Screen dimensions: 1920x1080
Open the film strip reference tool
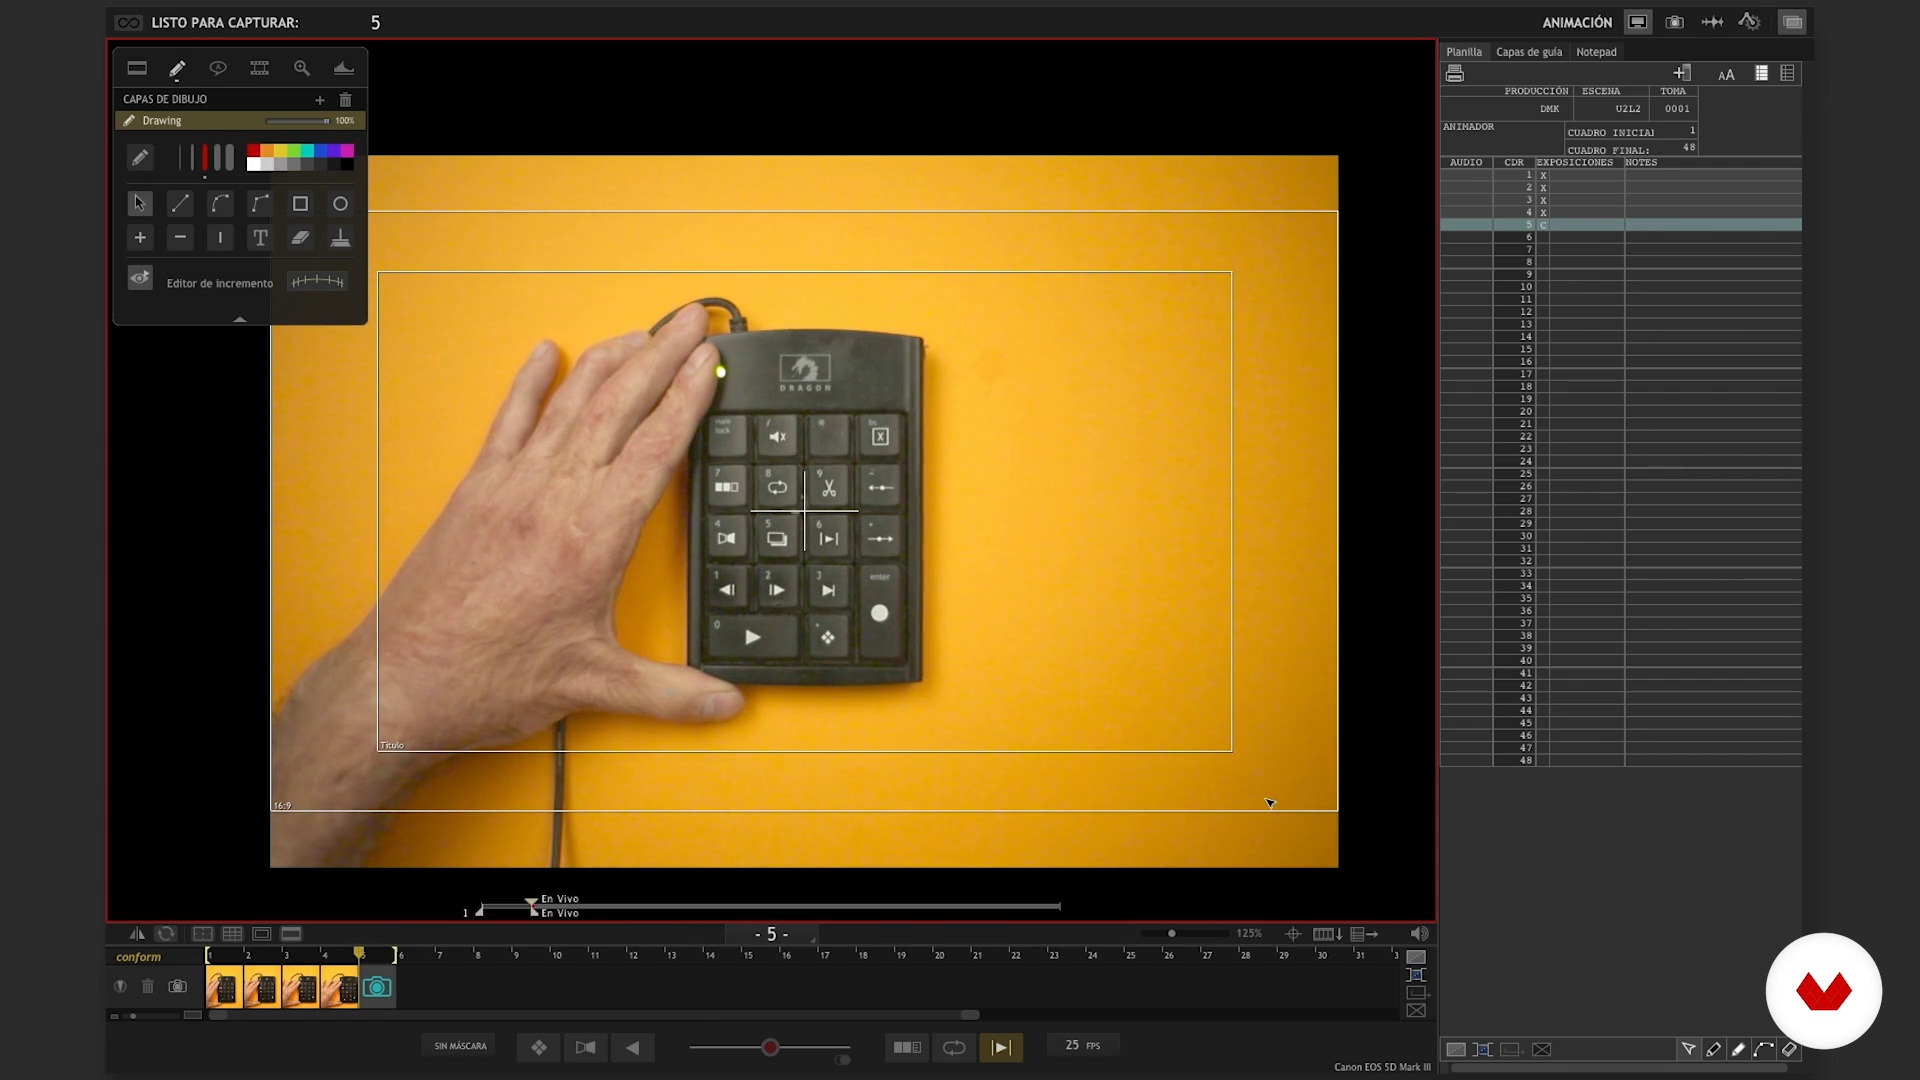click(260, 68)
